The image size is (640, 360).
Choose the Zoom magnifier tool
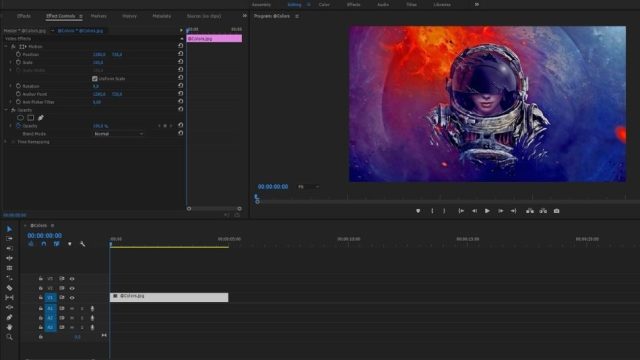tap(9, 337)
